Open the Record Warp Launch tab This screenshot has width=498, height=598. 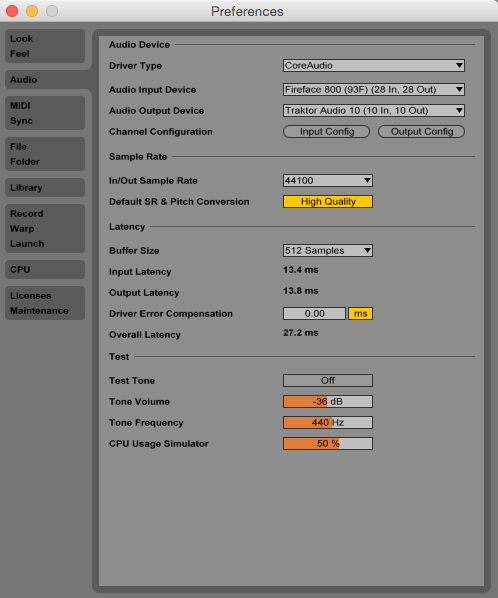[x=45, y=228]
